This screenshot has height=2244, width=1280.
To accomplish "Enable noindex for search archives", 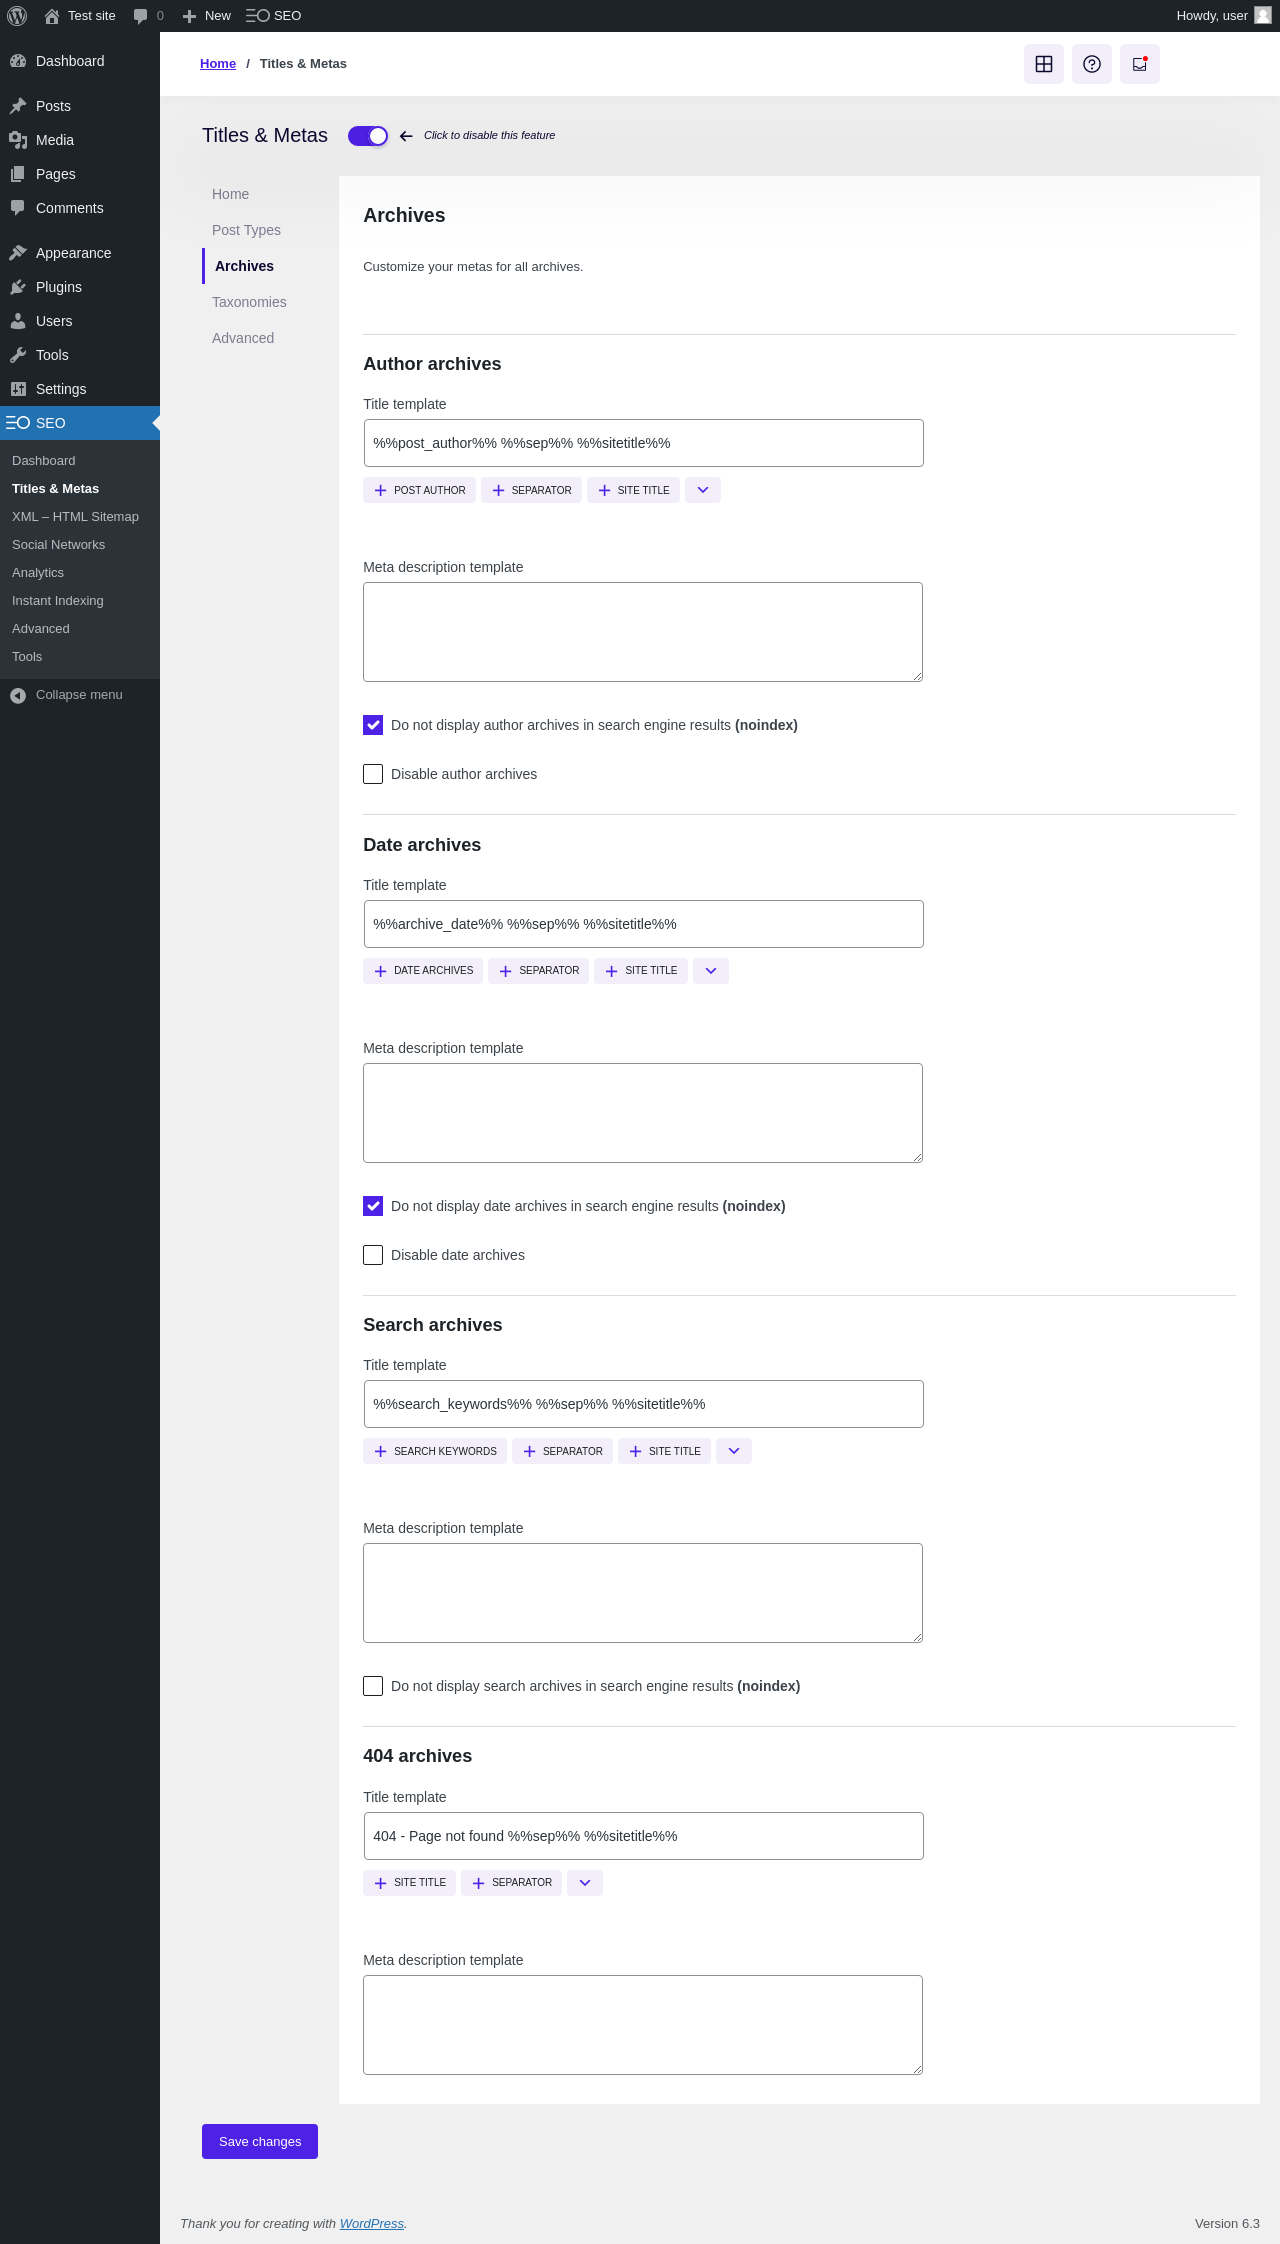I will [x=373, y=1686].
